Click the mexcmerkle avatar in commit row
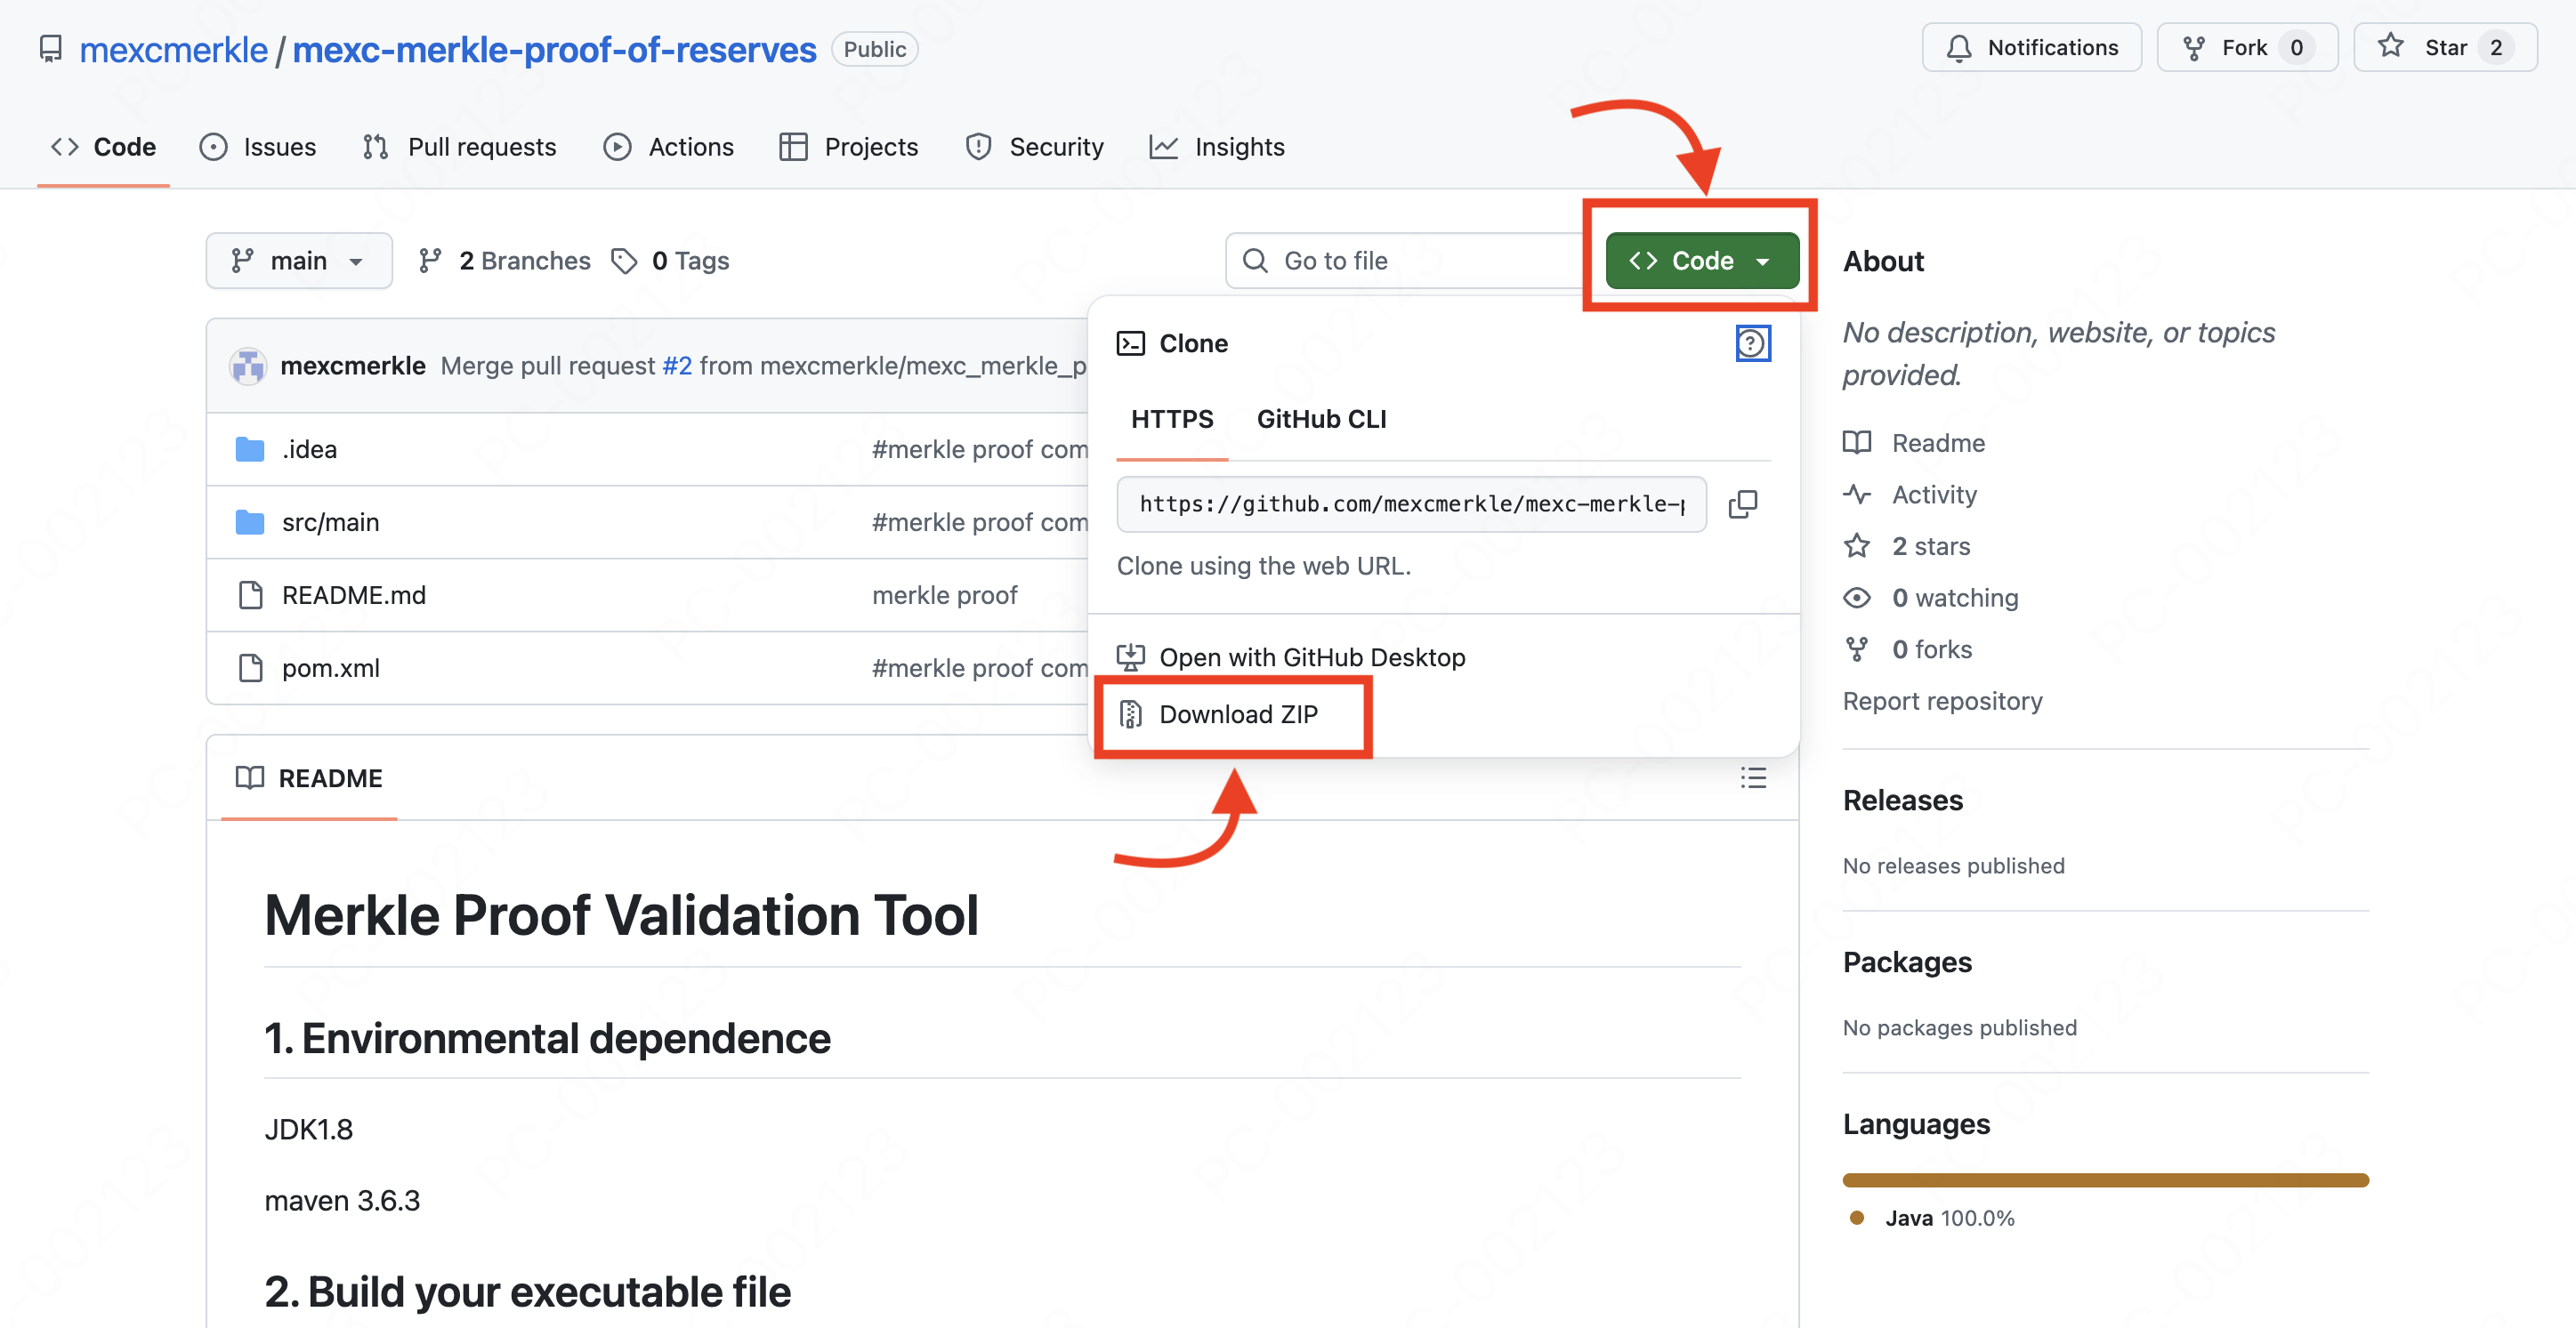Image resolution: width=2576 pixels, height=1328 pixels. (248, 366)
